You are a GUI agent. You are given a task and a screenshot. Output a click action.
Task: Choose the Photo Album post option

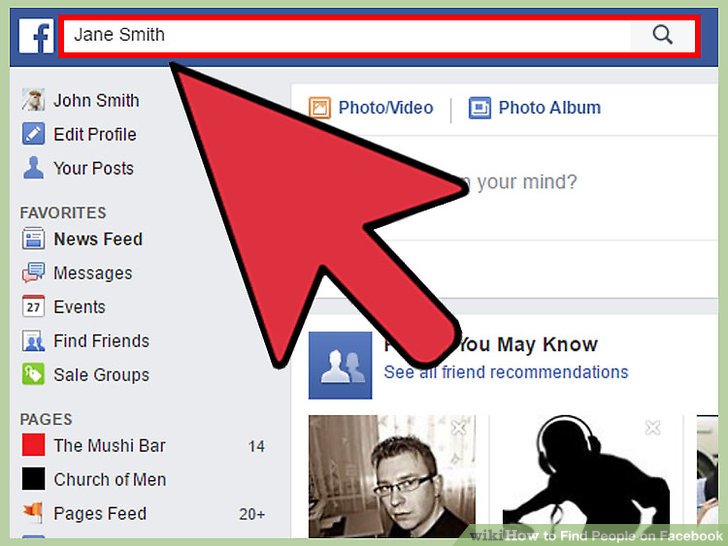(x=534, y=108)
